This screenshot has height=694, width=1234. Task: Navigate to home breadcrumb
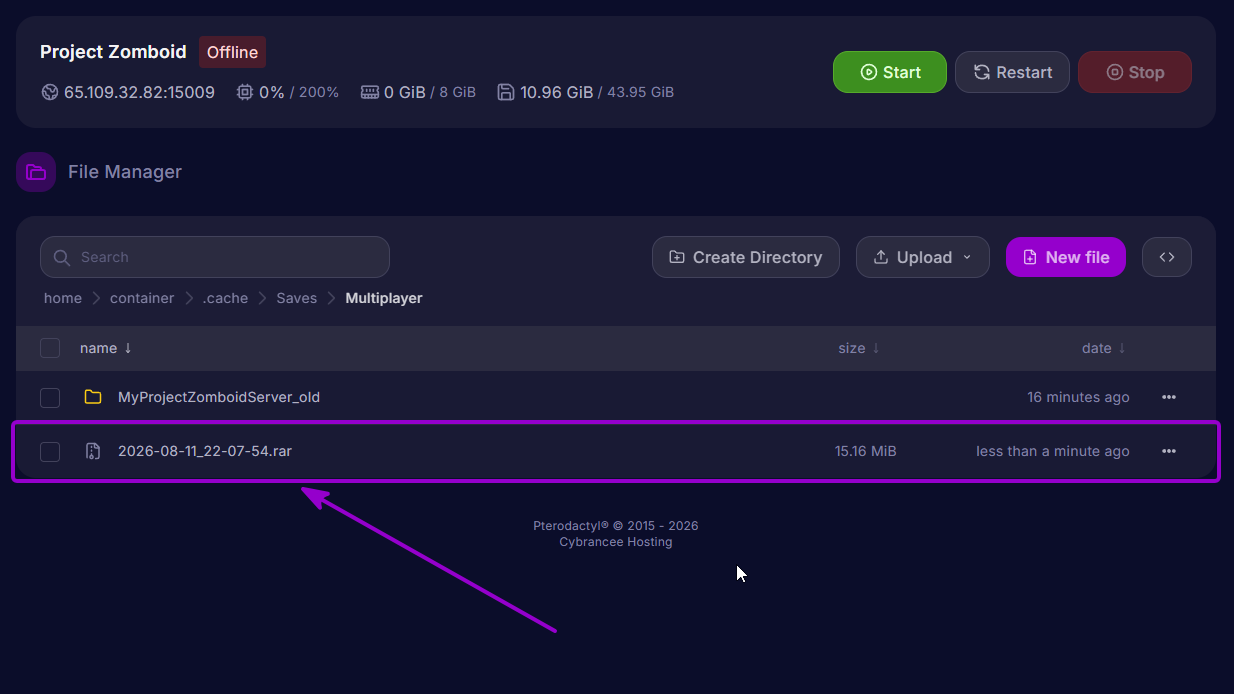(63, 298)
